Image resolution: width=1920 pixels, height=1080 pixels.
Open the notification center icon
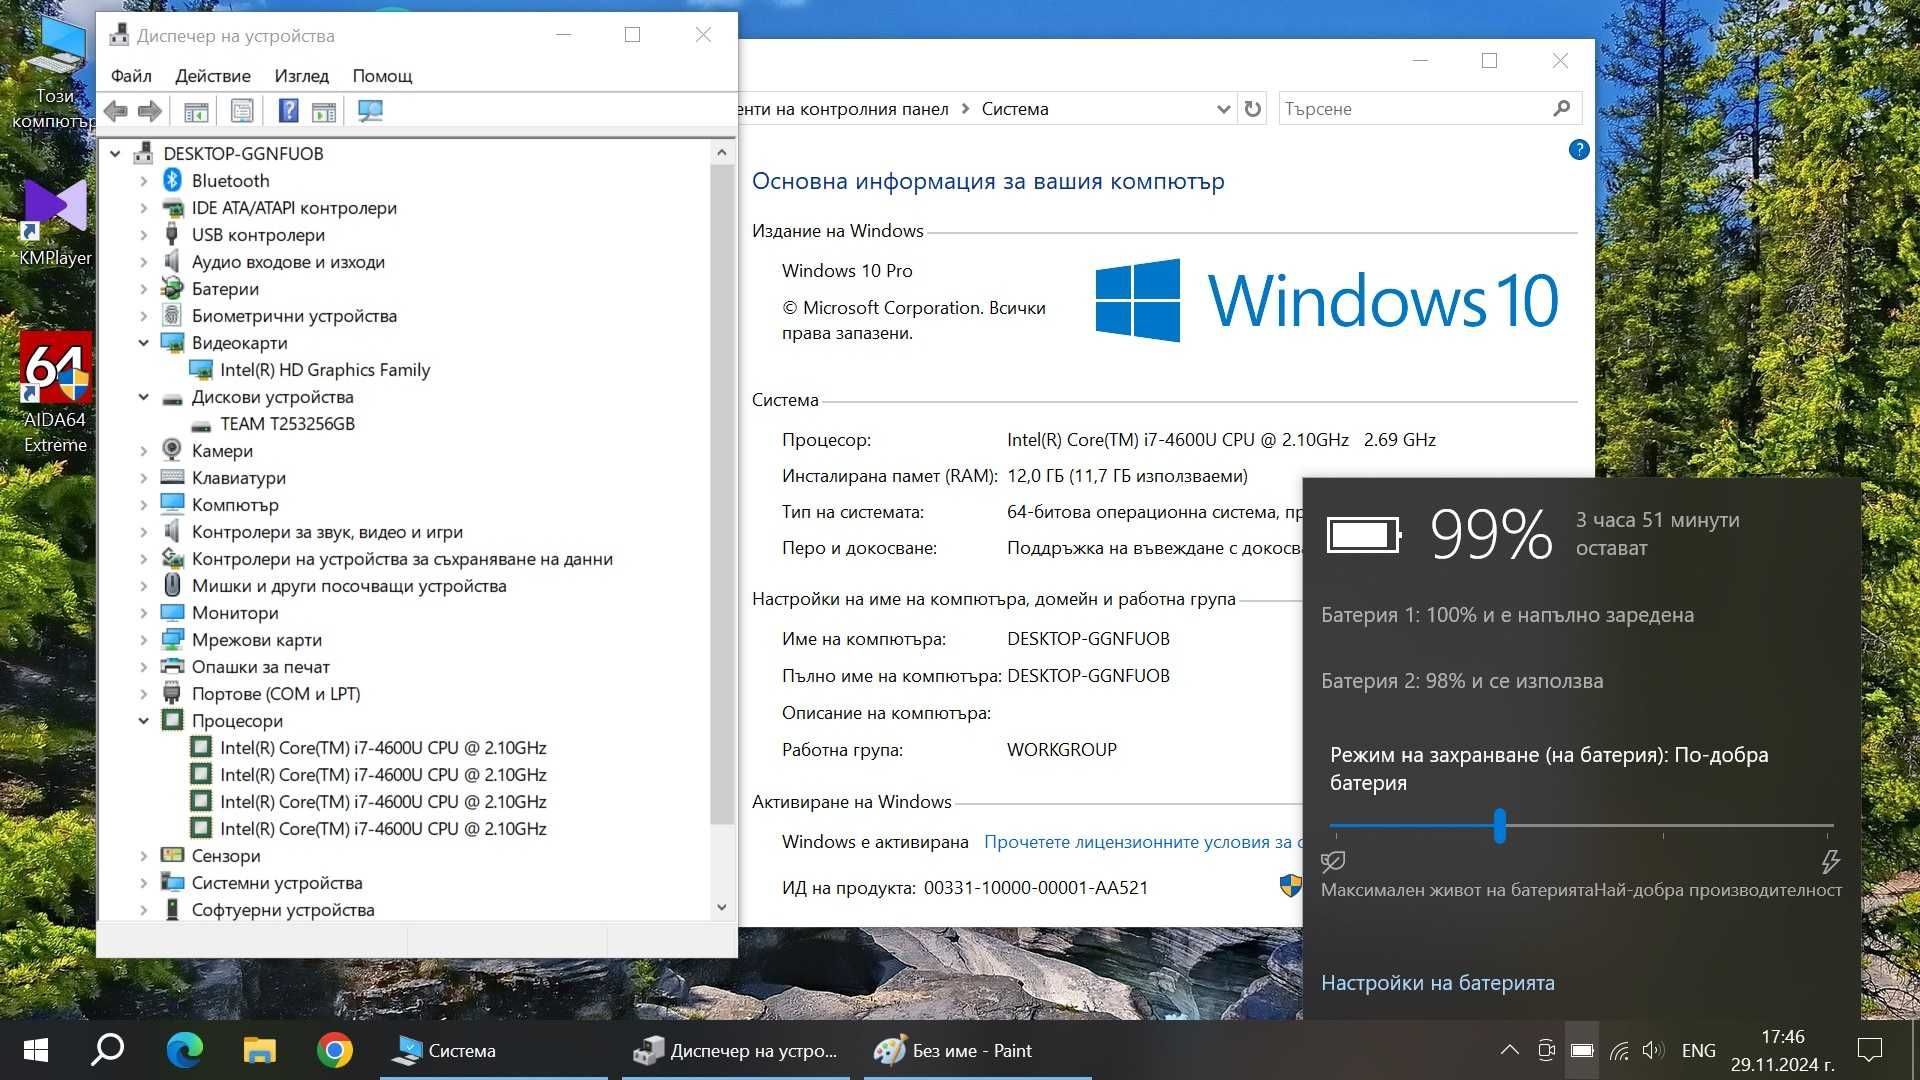1869,1050
